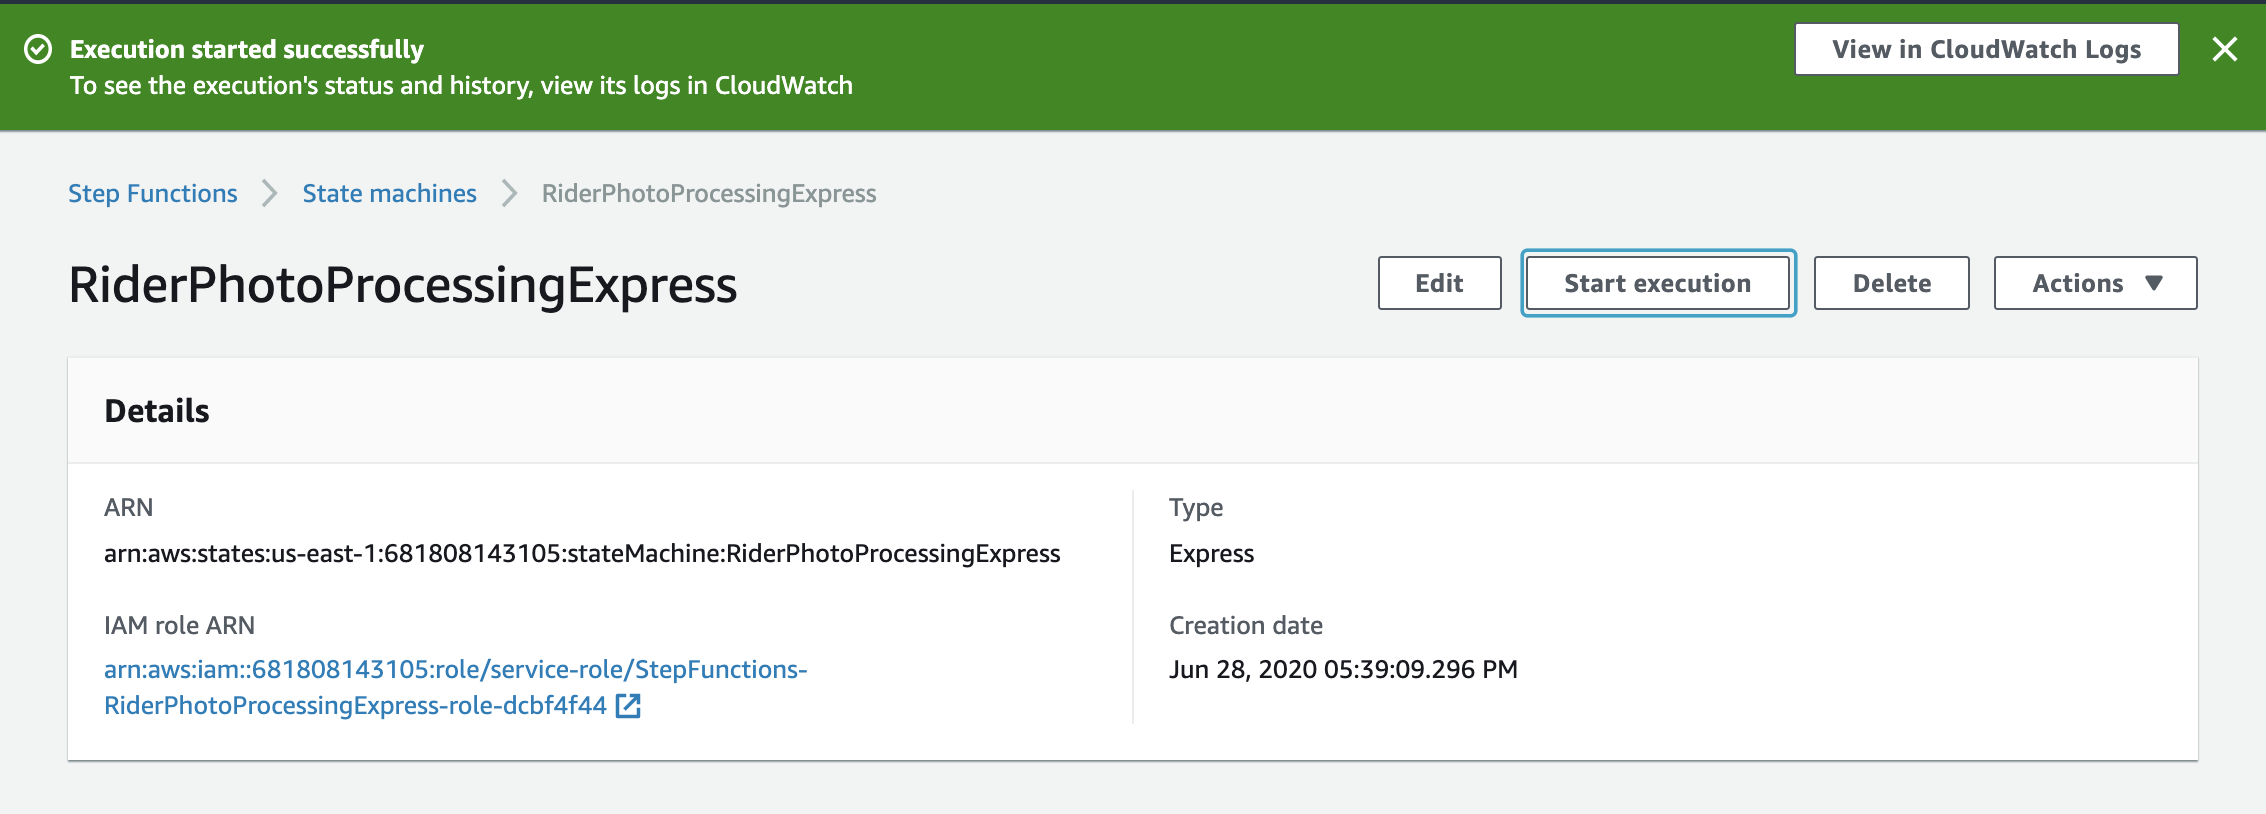Click the creation date Jun 28, 2020 value
The width and height of the screenshot is (2266, 814).
[1343, 669]
